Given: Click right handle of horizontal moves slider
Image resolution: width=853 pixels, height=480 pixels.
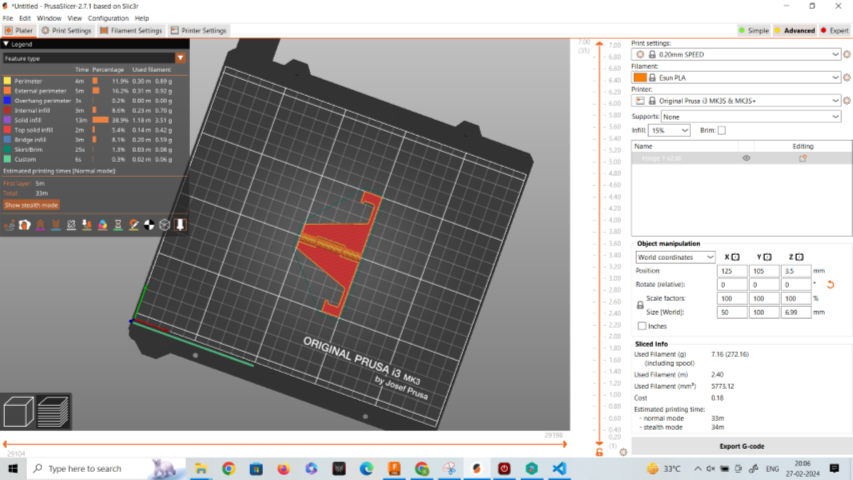Looking at the screenshot, I should tap(565, 444).
